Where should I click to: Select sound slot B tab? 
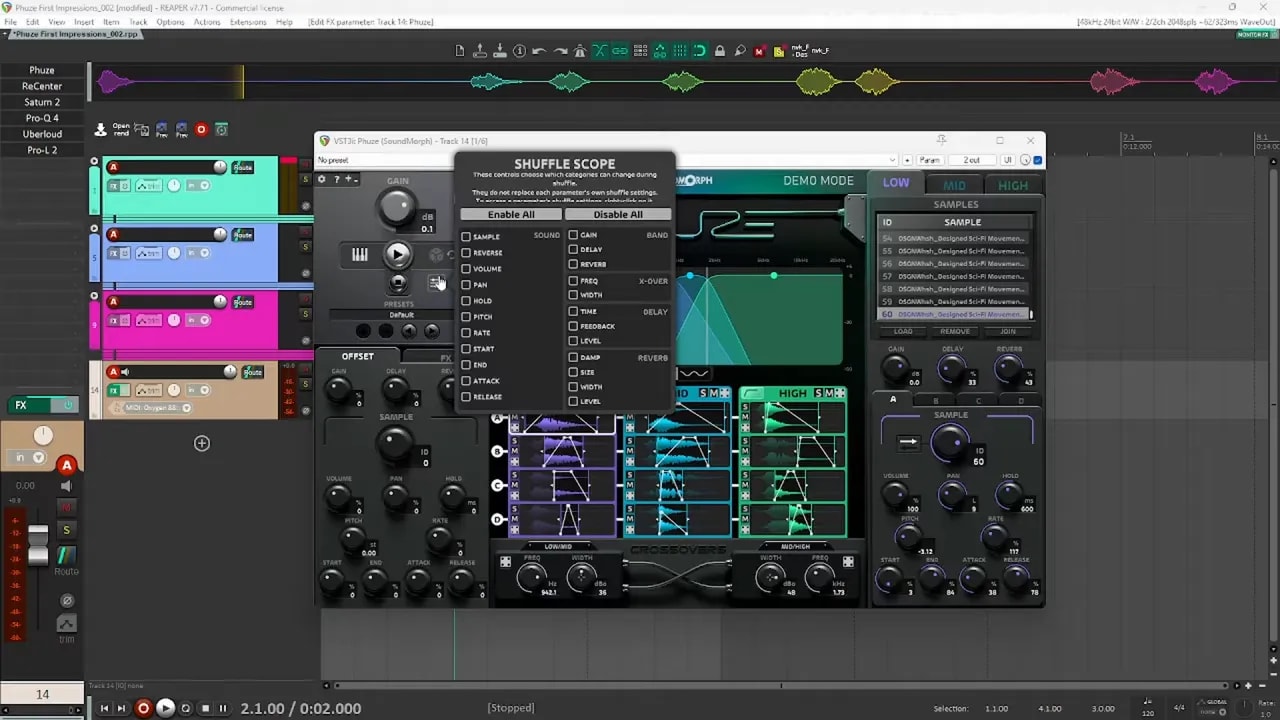935,400
